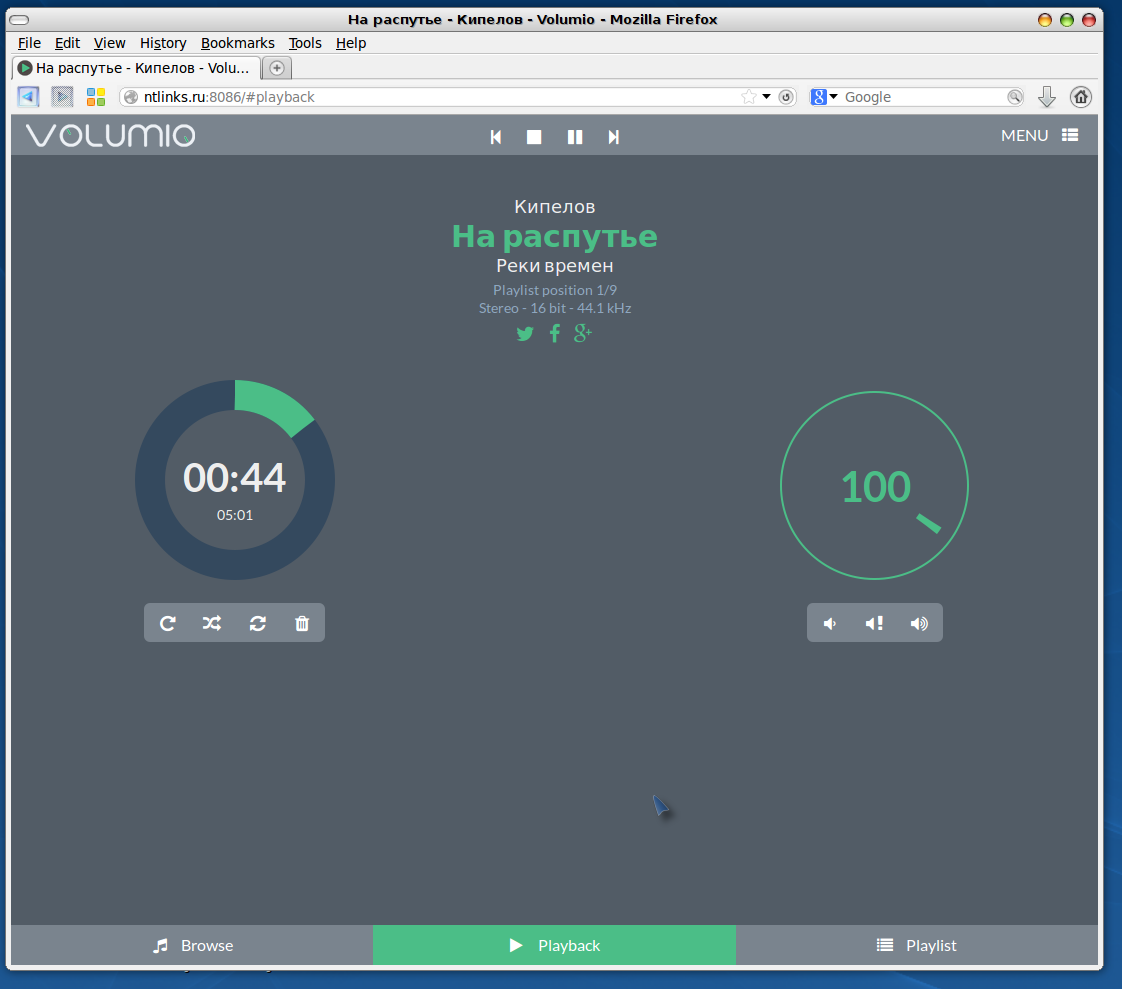The image size is (1122, 989).
Task: Open the Browse tab
Action: (x=192, y=945)
